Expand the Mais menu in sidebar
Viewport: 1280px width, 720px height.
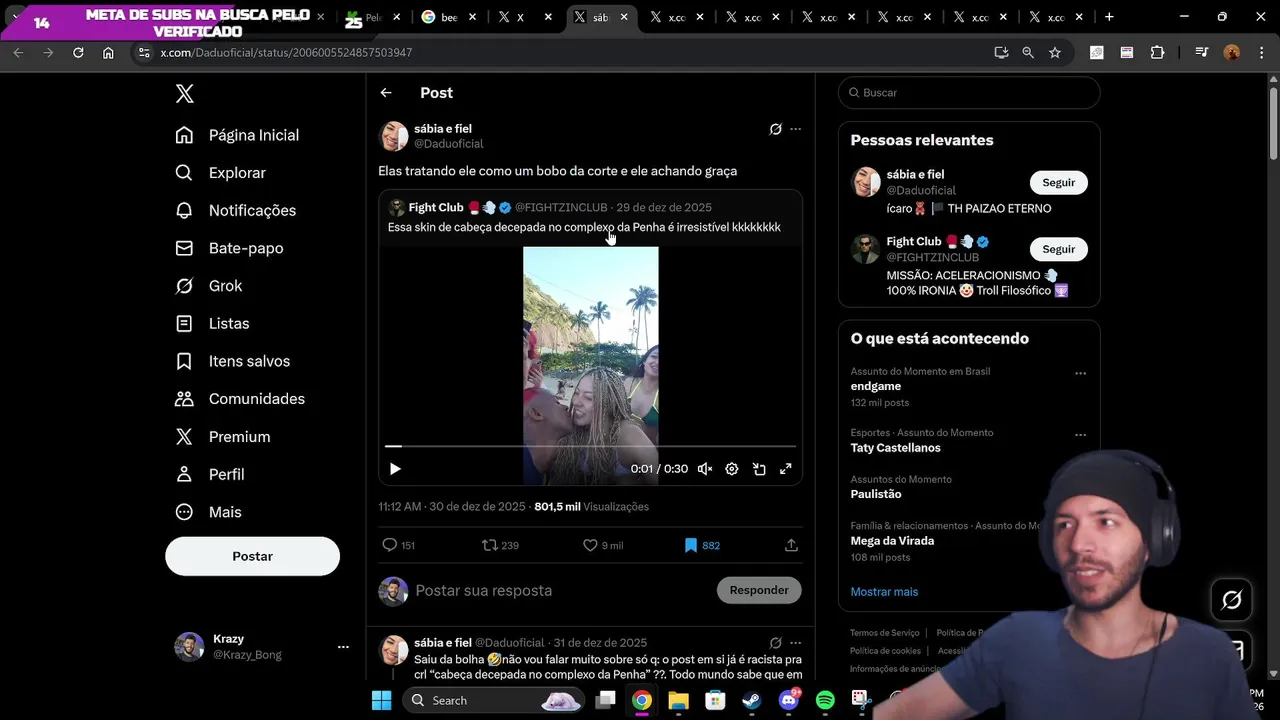[x=208, y=512]
